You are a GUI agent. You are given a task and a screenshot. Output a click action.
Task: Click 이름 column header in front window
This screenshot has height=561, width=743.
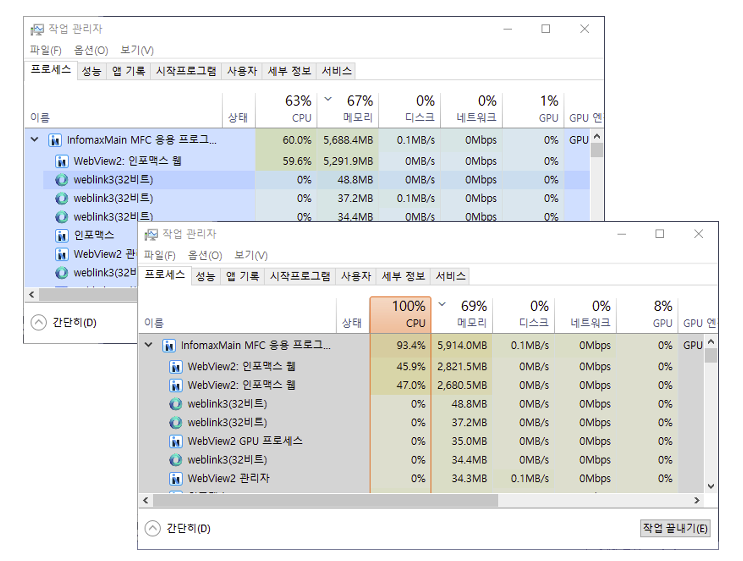point(237,315)
